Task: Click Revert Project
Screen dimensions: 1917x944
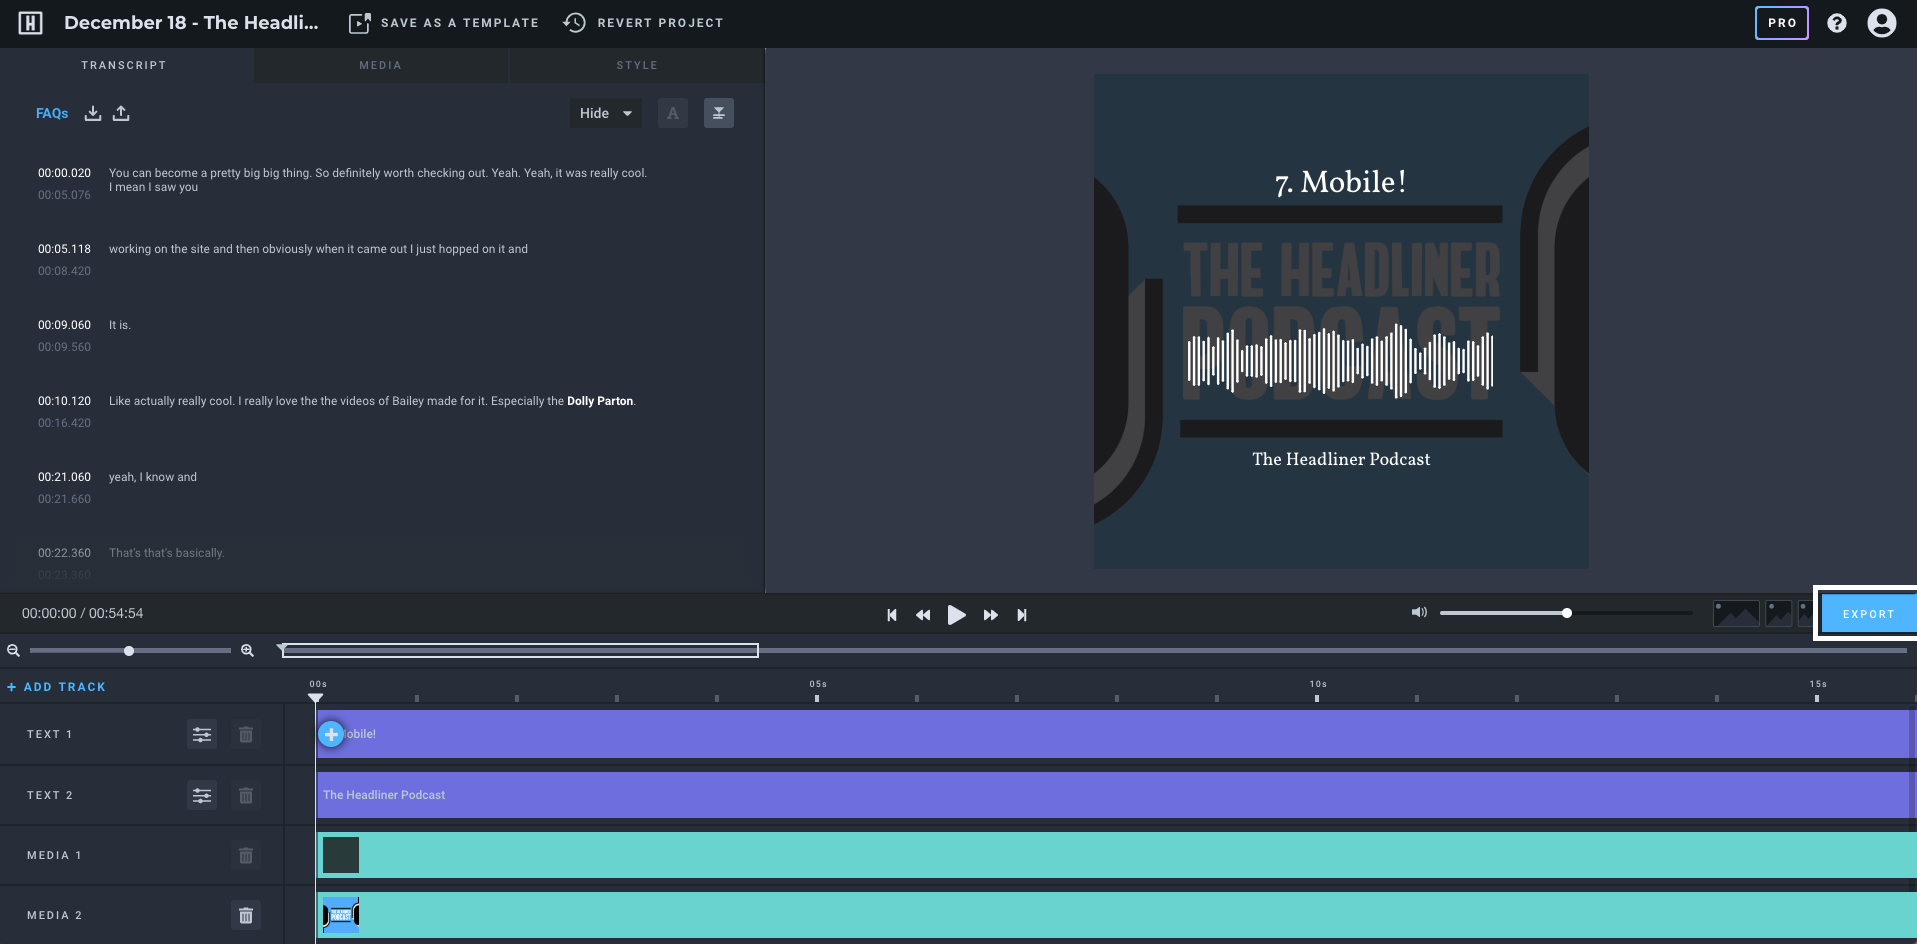Action: tap(643, 23)
